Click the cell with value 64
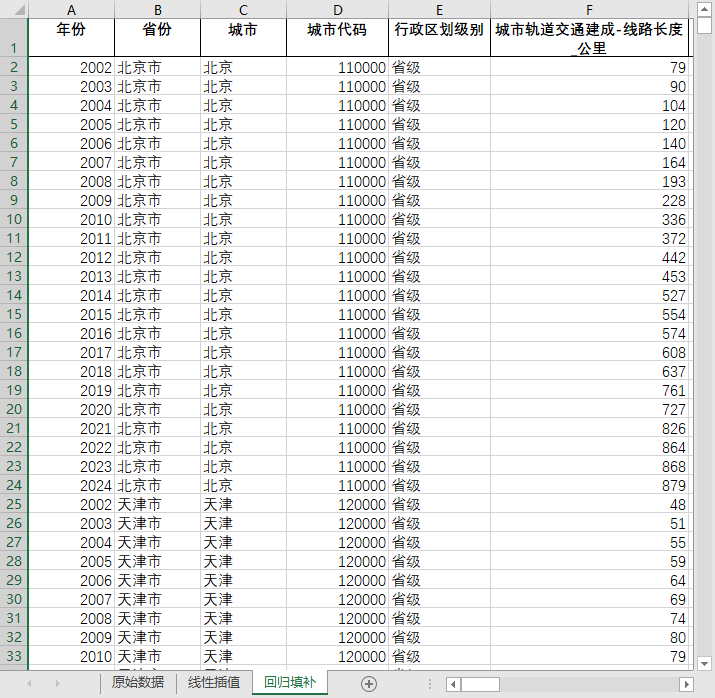Screen dimensions: 715x698 pos(589,580)
